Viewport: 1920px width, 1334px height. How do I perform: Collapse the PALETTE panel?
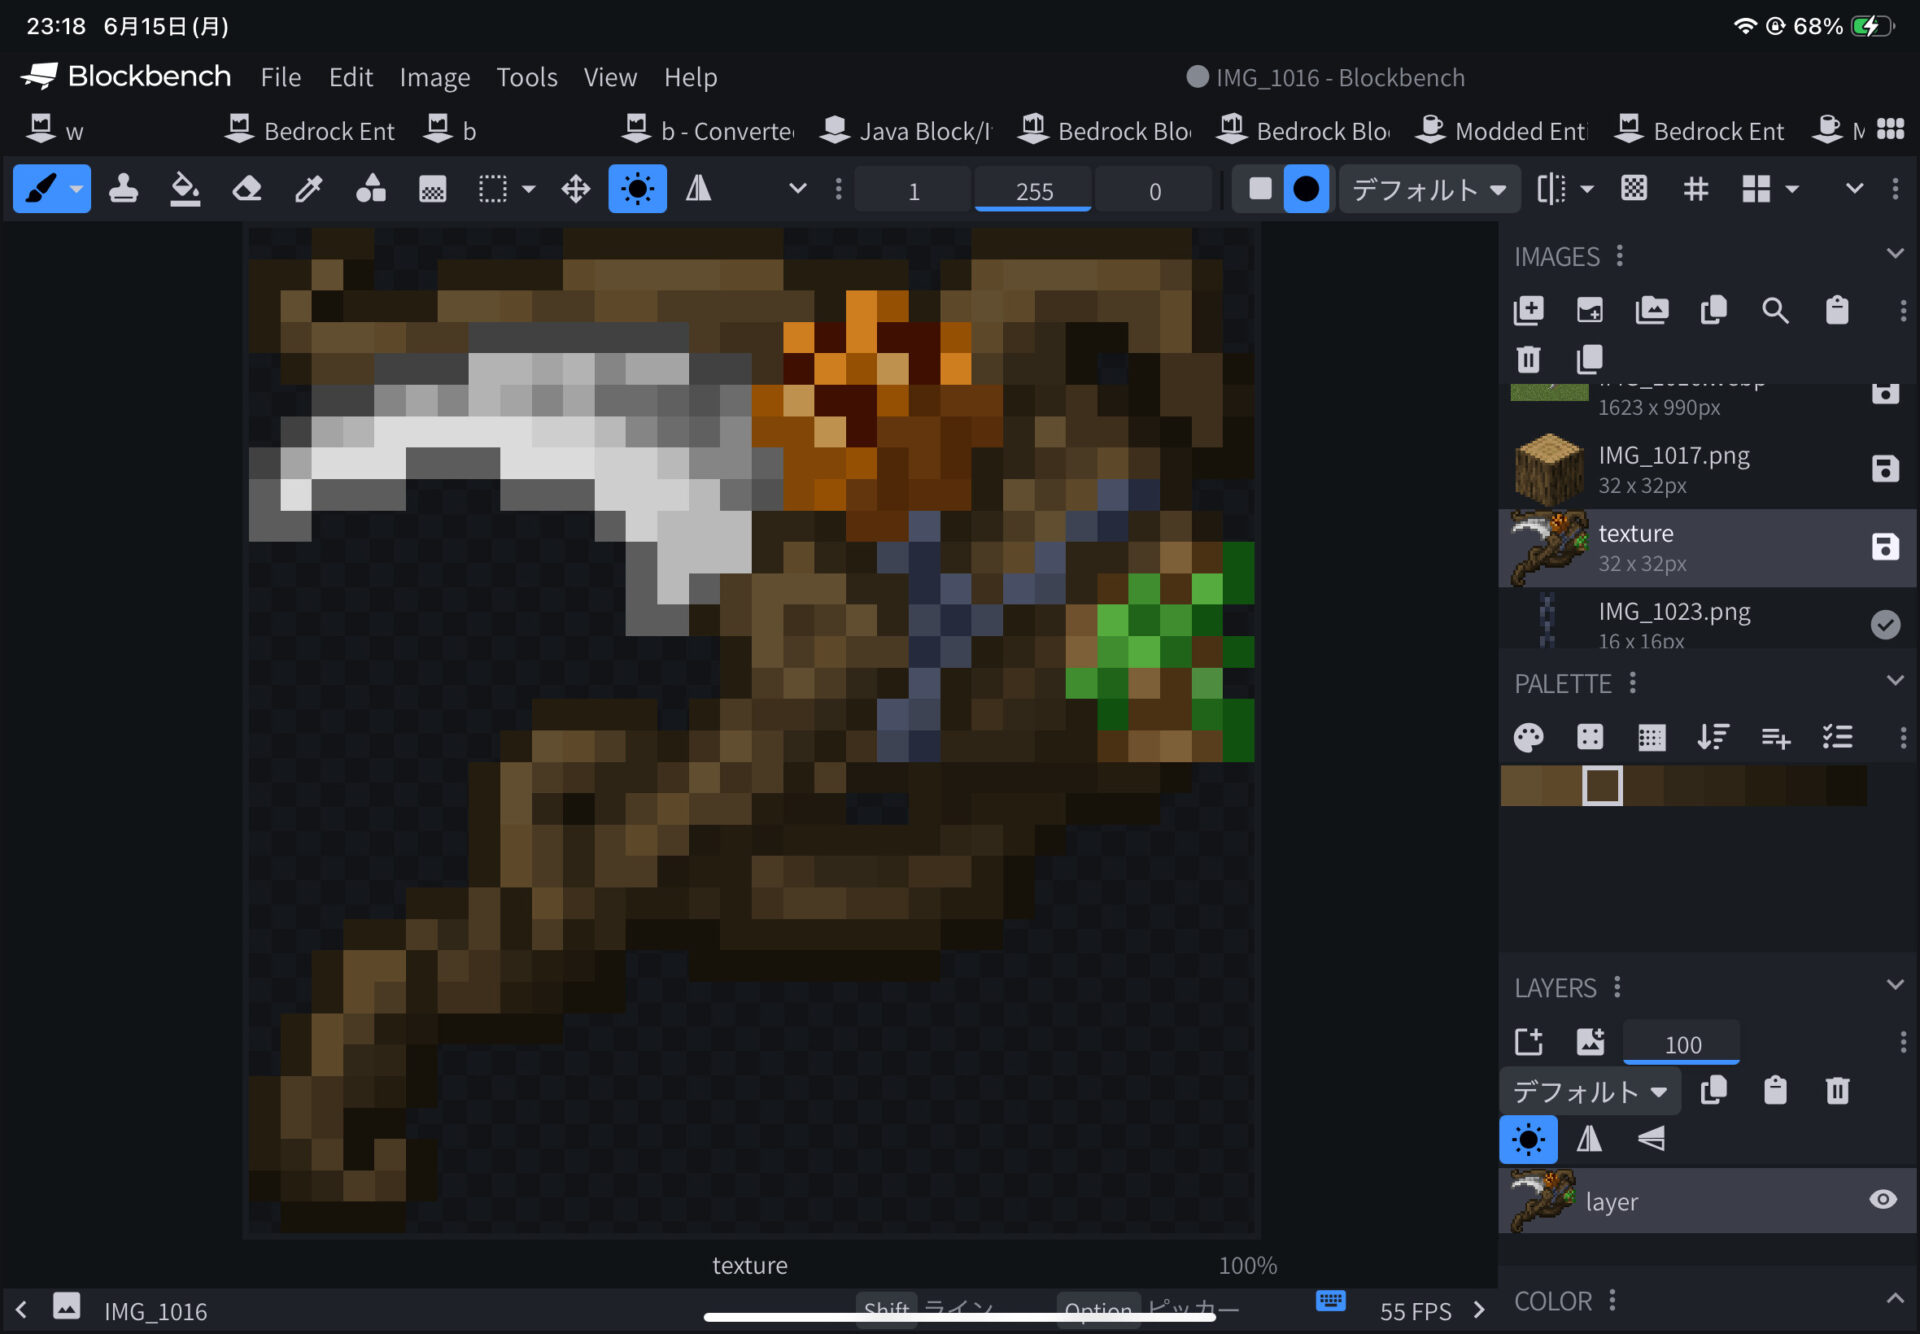[1894, 681]
